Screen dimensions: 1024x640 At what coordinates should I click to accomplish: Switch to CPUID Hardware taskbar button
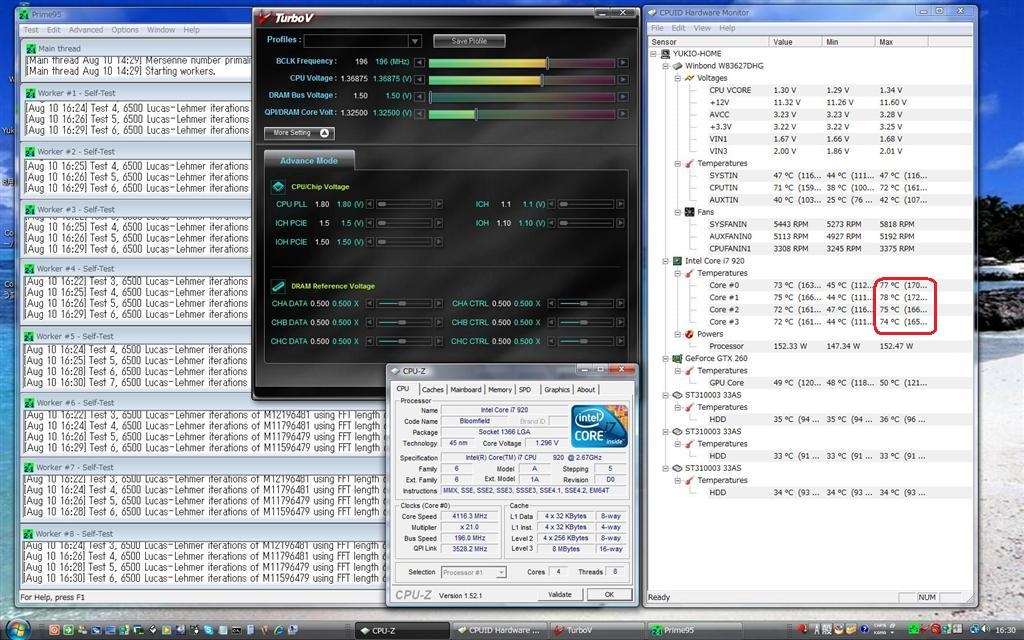point(500,630)
